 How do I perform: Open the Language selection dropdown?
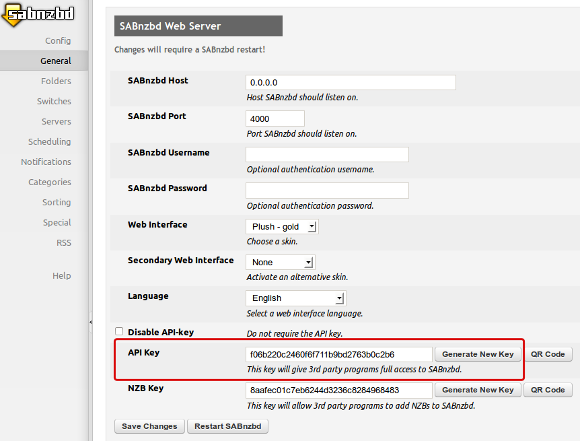tap(296, 298)
